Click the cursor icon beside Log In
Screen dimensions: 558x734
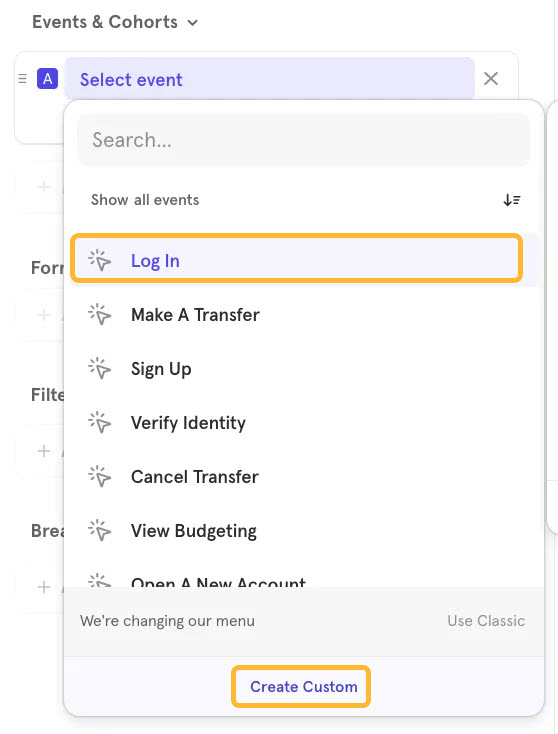click(100, 260)
